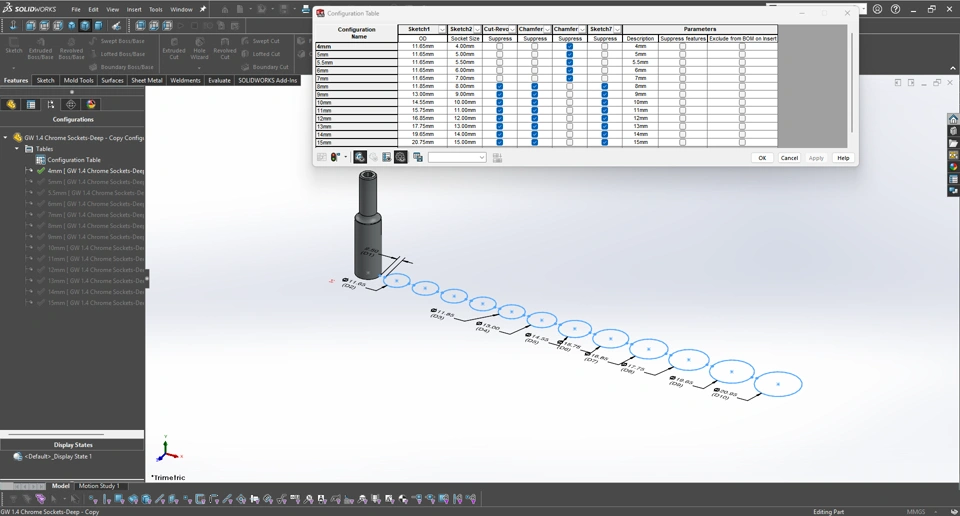Viewport: 960px width, 516px height.
Task: Click the 13mm Description cell
Action: coord(640,126)
